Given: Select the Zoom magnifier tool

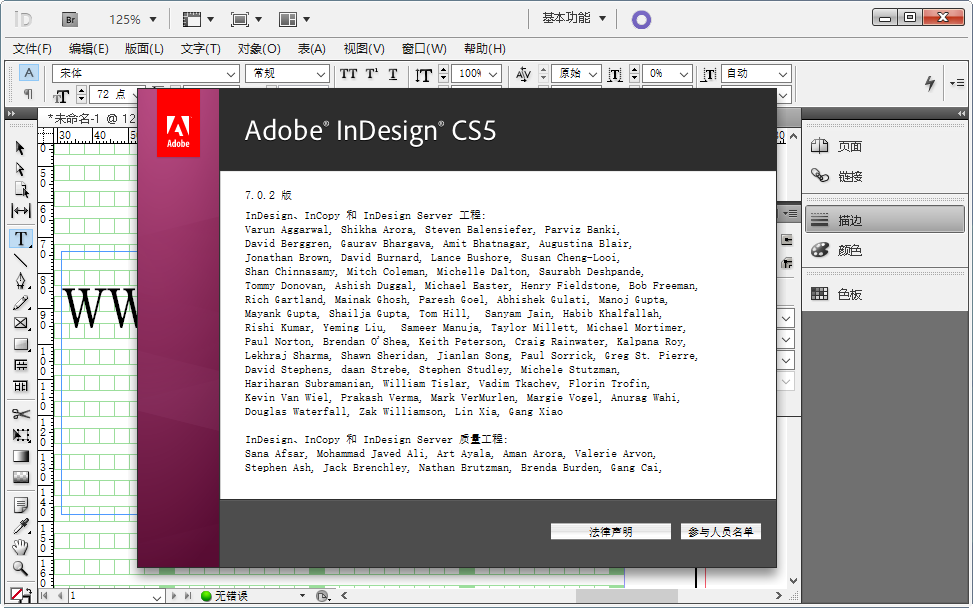Looking at the screenshot, I should 20,568.
